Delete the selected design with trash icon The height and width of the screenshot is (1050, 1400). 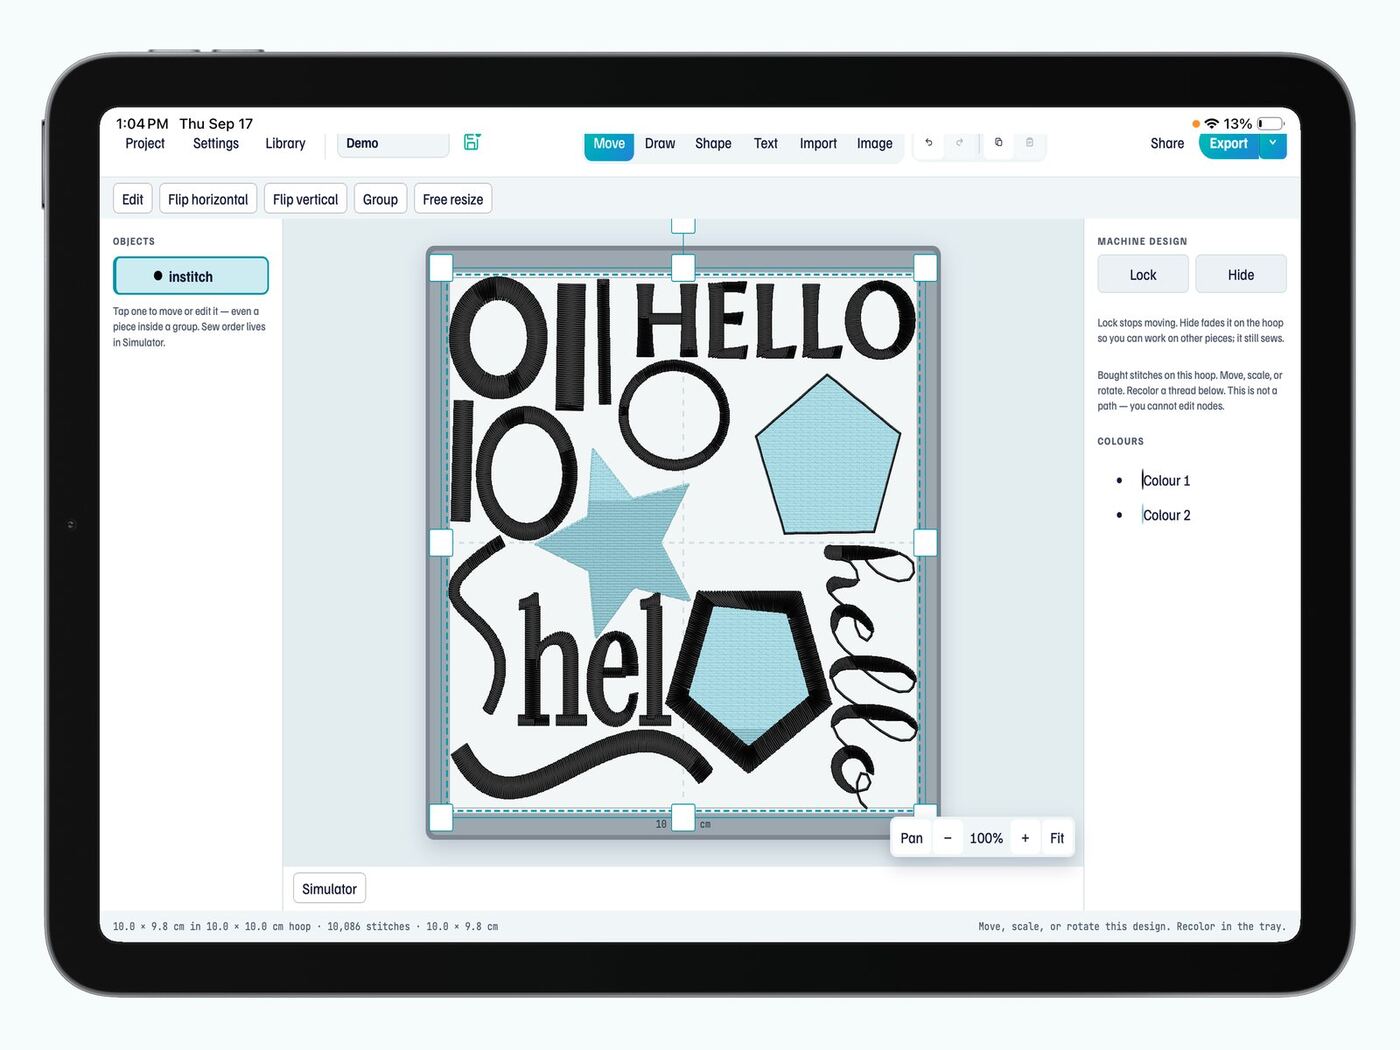tap(1029, 143)
